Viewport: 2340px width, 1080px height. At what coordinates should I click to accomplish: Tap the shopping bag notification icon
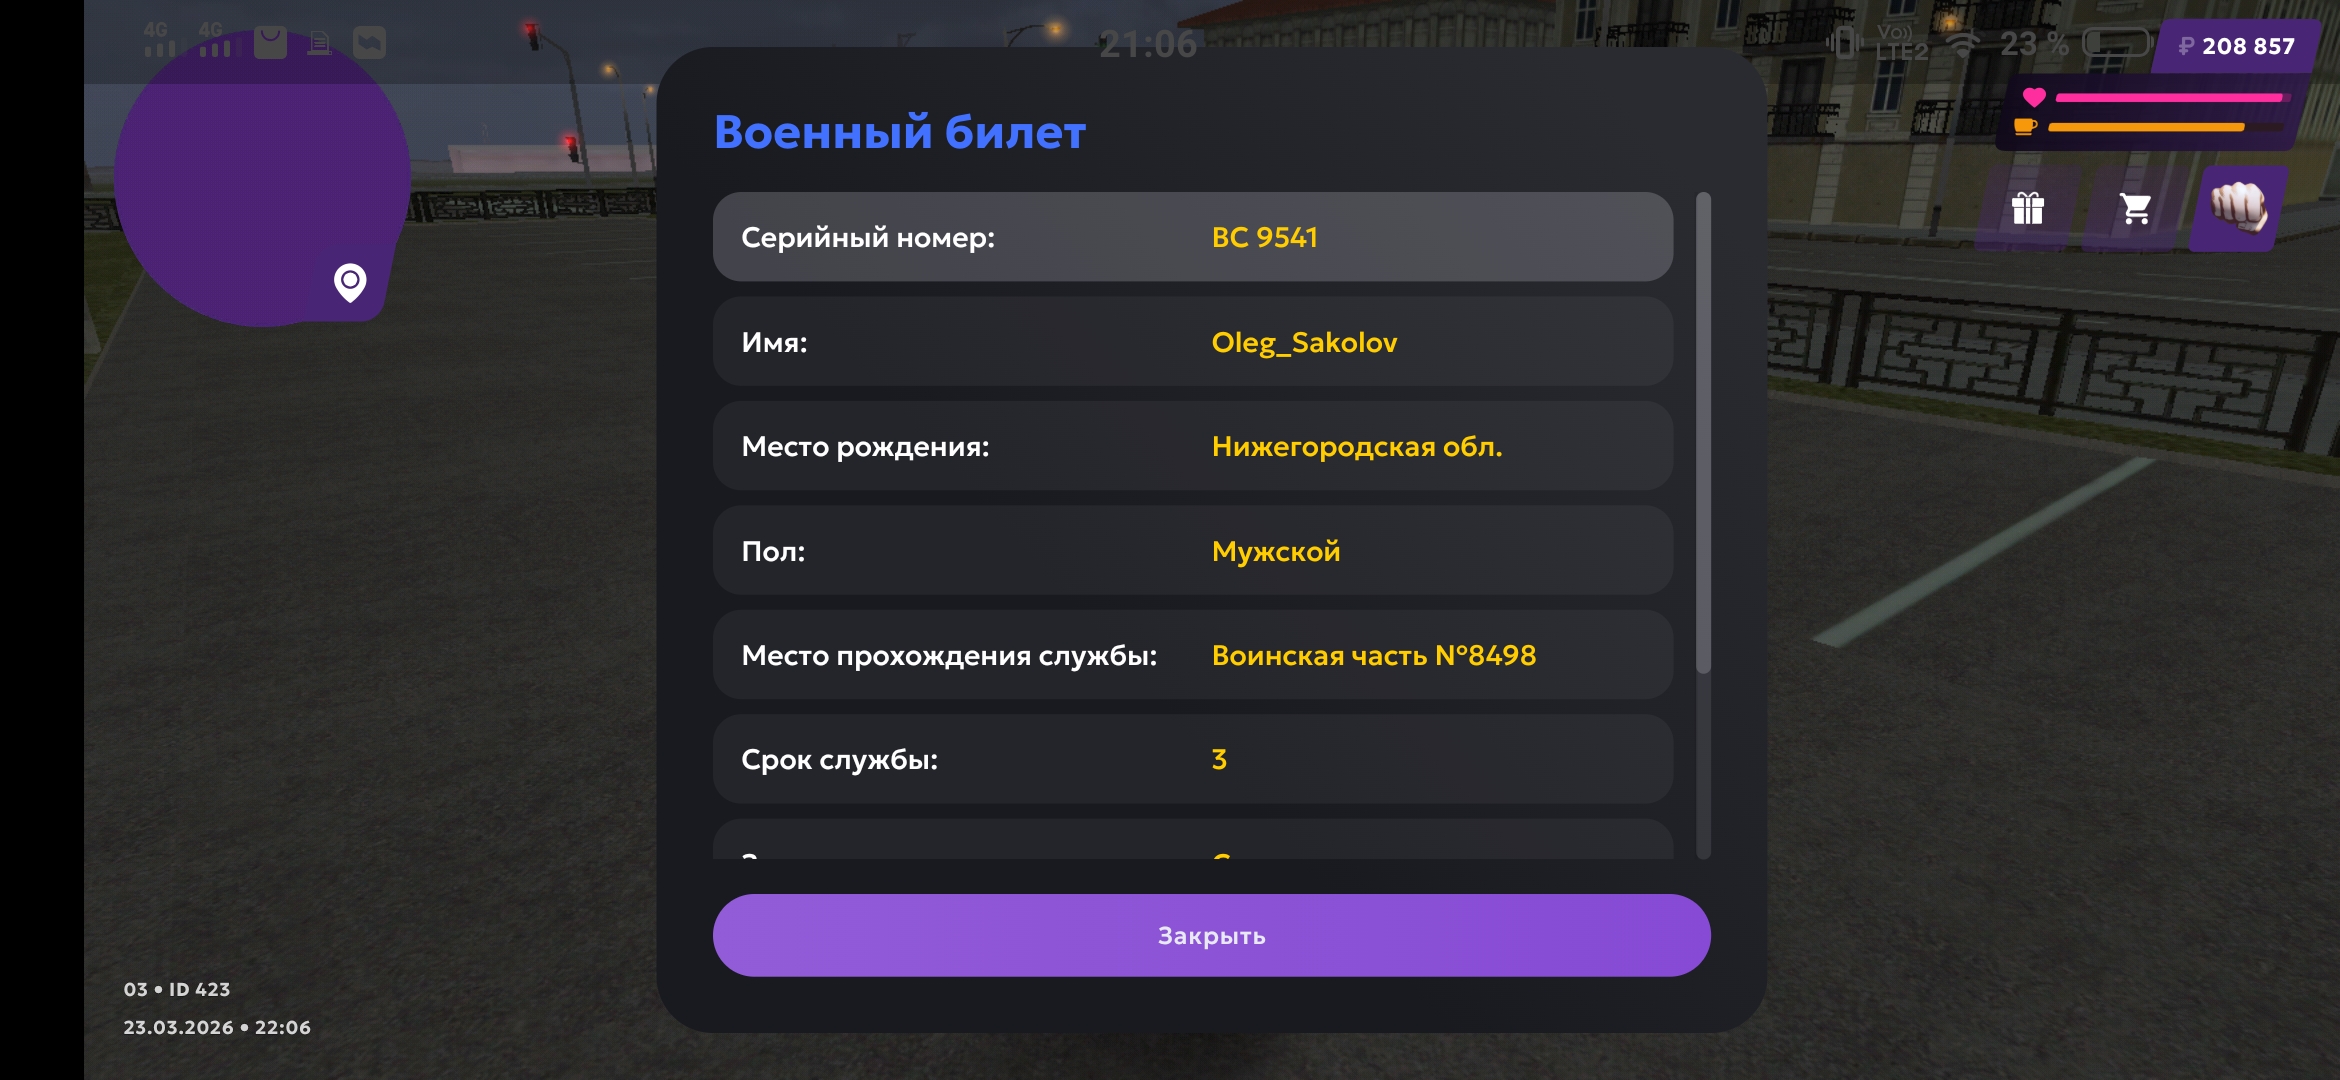(x=270, y=42)
